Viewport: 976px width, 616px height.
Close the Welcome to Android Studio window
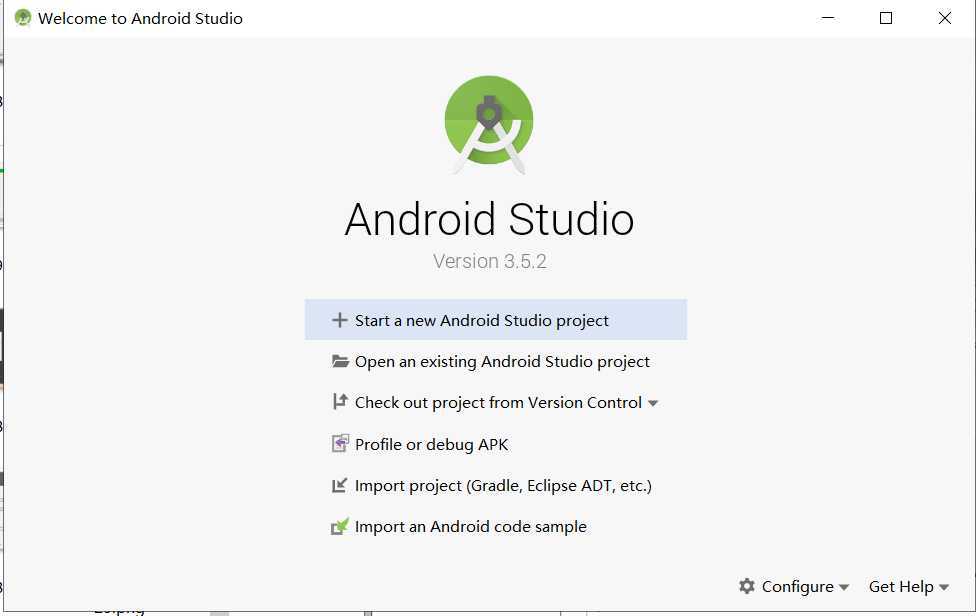pyautogui.click(x=944, y=18)
